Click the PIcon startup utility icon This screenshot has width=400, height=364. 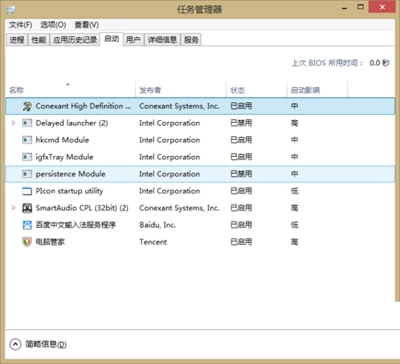tap(27, 191)
